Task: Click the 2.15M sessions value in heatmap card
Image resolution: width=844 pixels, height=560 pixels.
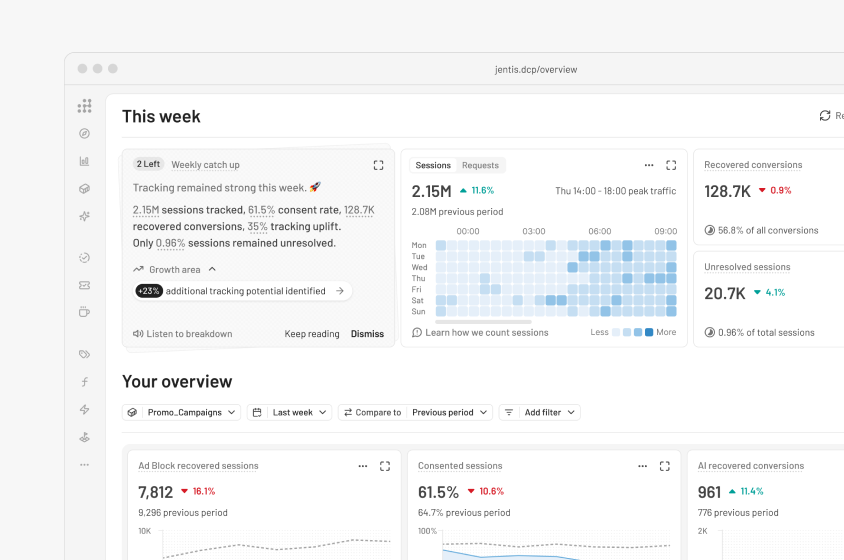Action: [431, 191]
